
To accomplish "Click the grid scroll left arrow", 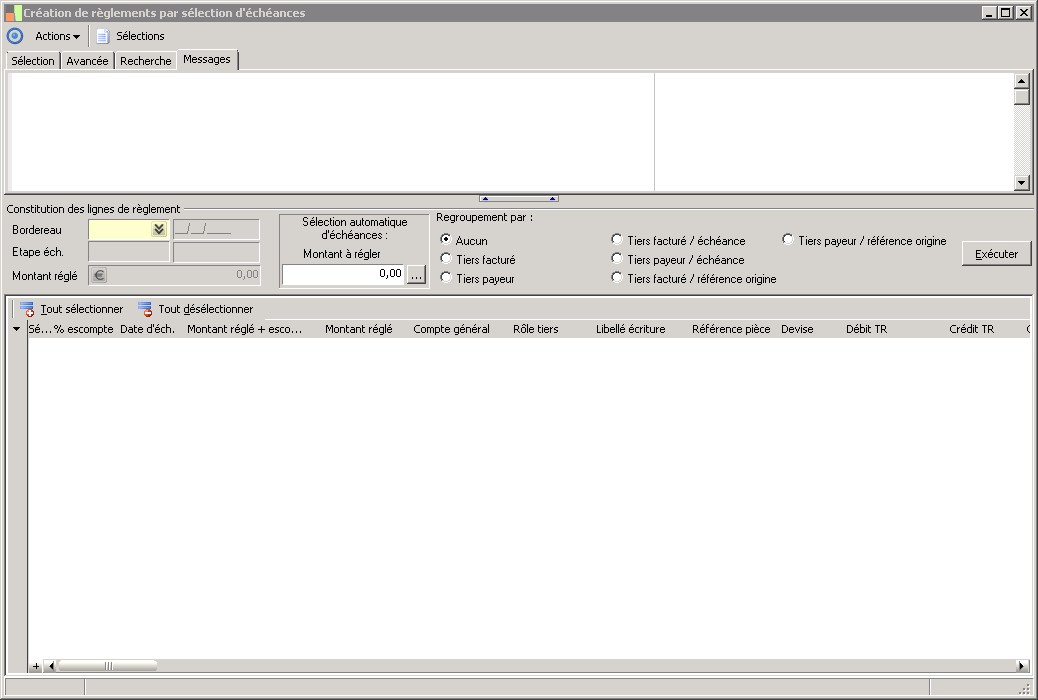I will (50, 666).
